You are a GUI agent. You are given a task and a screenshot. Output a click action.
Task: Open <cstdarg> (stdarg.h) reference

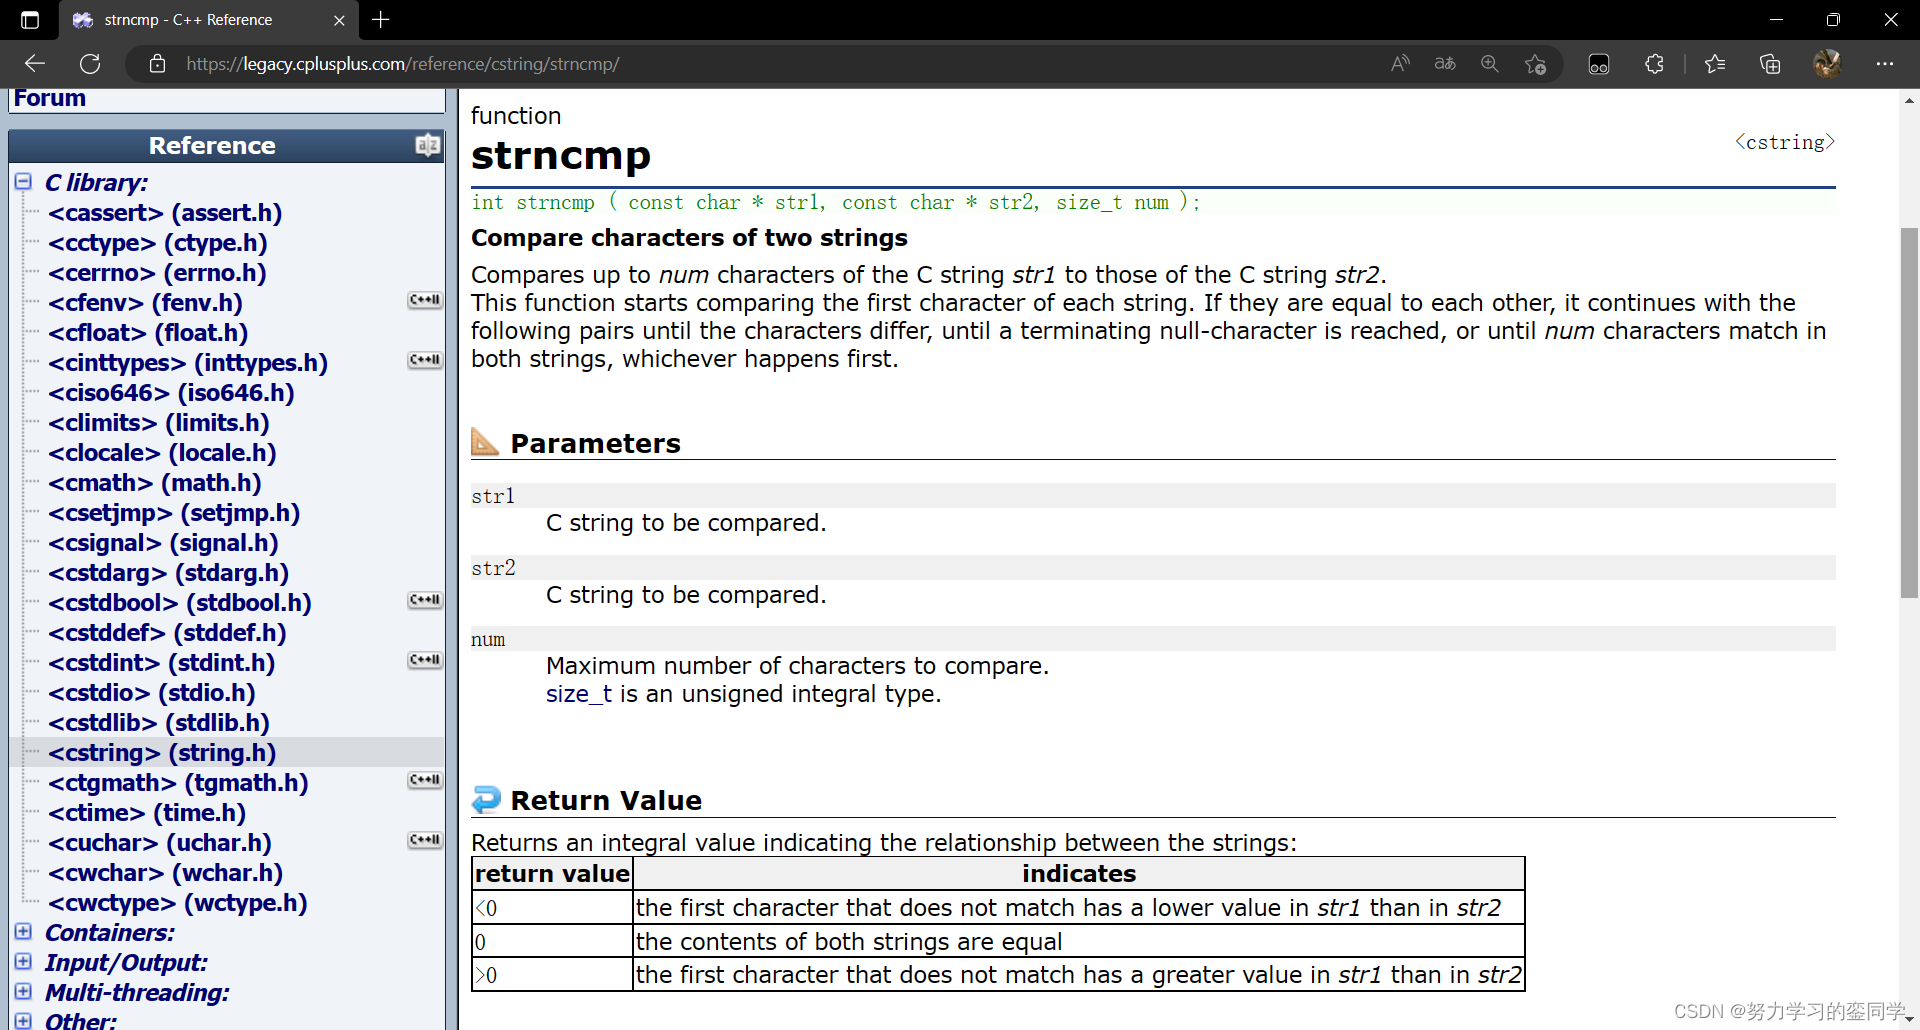(x=168, y=573)
